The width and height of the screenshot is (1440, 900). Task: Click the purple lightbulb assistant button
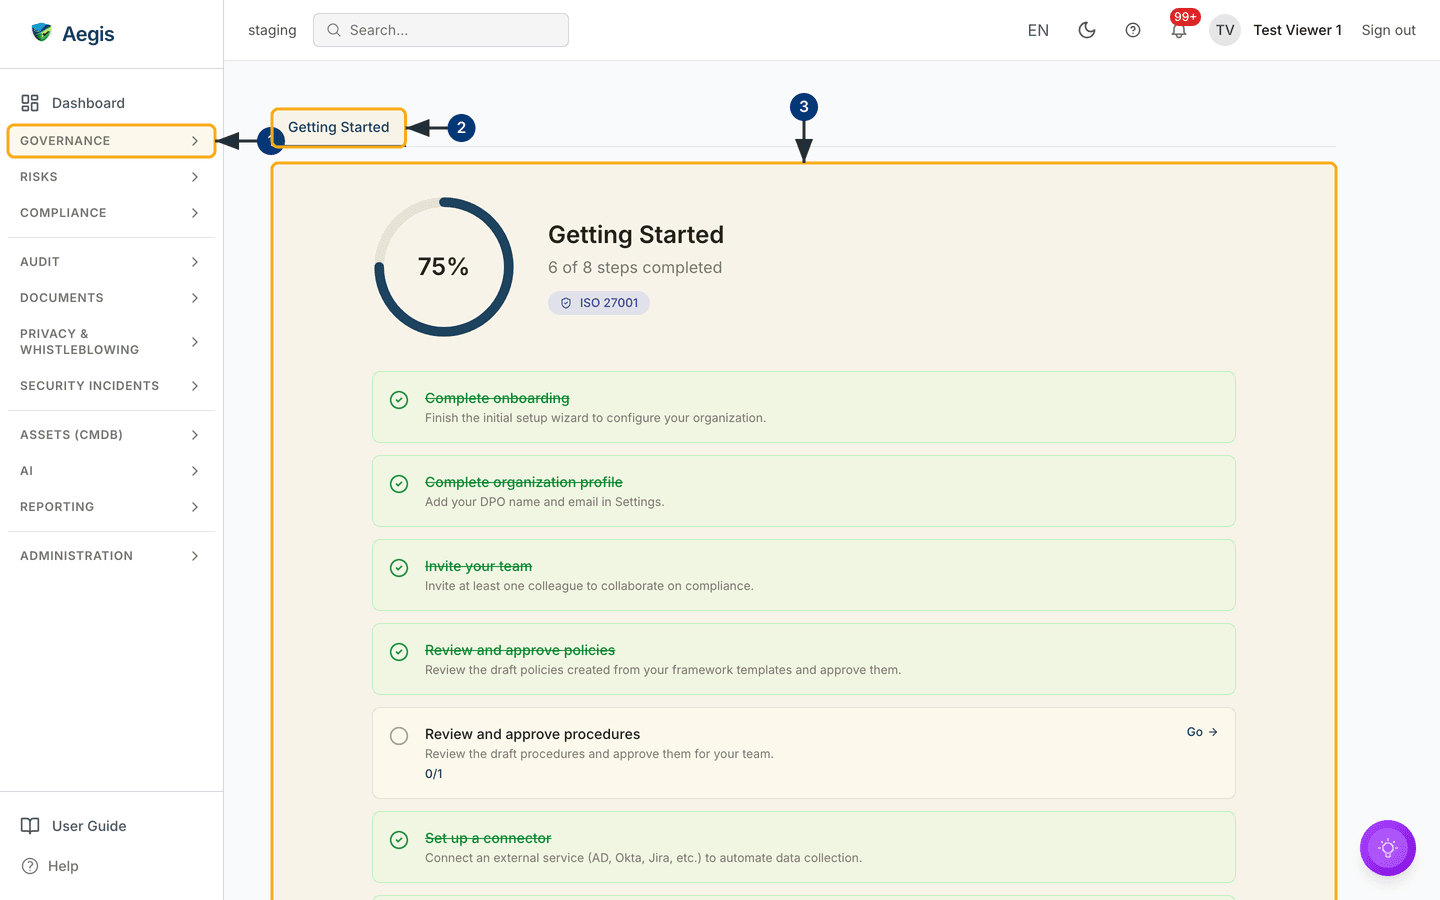point(1388,848)
